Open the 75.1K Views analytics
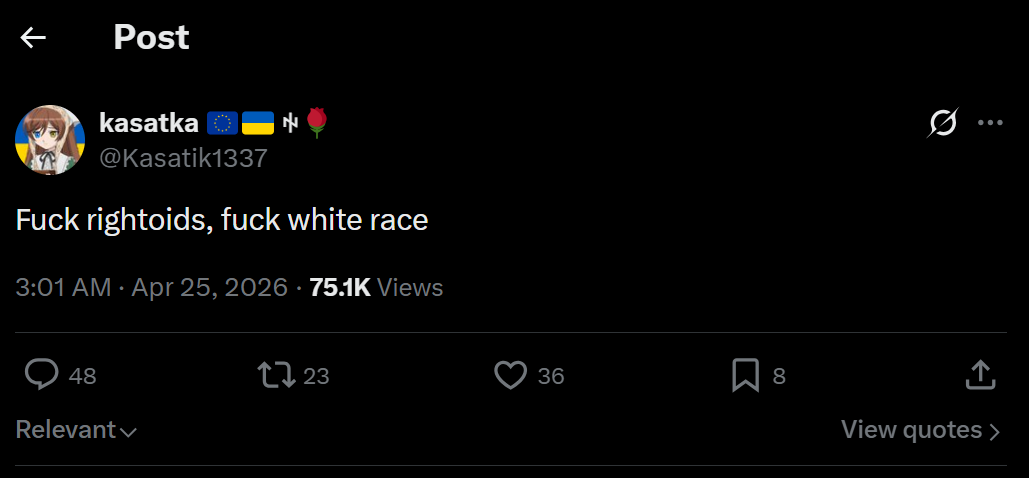Screen dimensions: 1029x478 pyautogui.click(x=376, y=288)
